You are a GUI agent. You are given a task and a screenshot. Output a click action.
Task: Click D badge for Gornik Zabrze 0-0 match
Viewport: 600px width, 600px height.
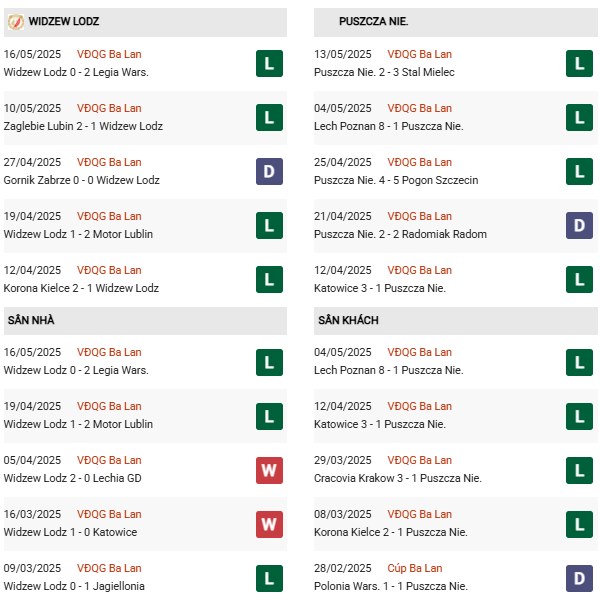click(269, 171)
